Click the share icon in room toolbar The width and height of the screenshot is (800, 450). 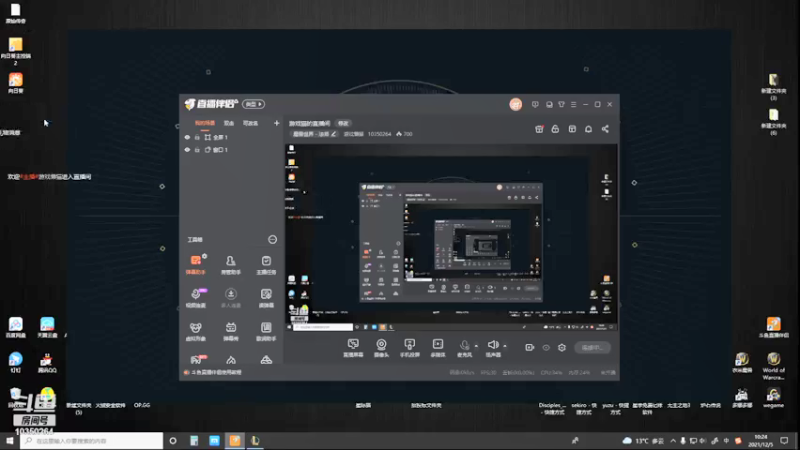coord(605,129)
